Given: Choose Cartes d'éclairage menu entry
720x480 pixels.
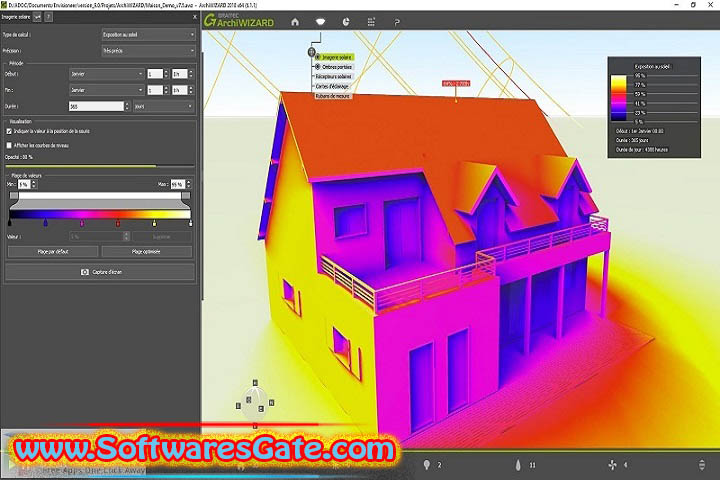Looking at the screenshot, I should click(332, 86).
